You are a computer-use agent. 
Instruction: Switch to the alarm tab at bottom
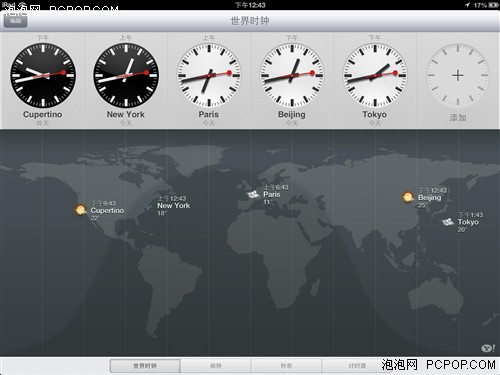click(x=216, y=366)
